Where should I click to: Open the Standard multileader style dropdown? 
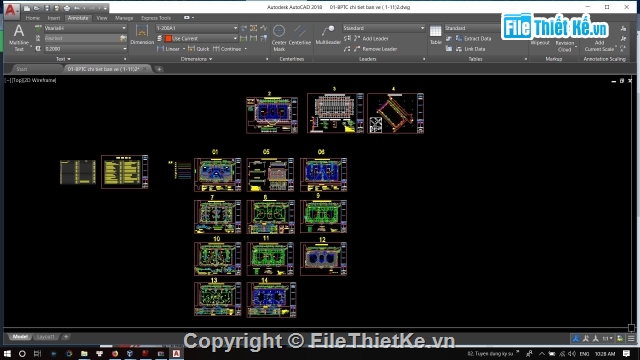[384, 28]
